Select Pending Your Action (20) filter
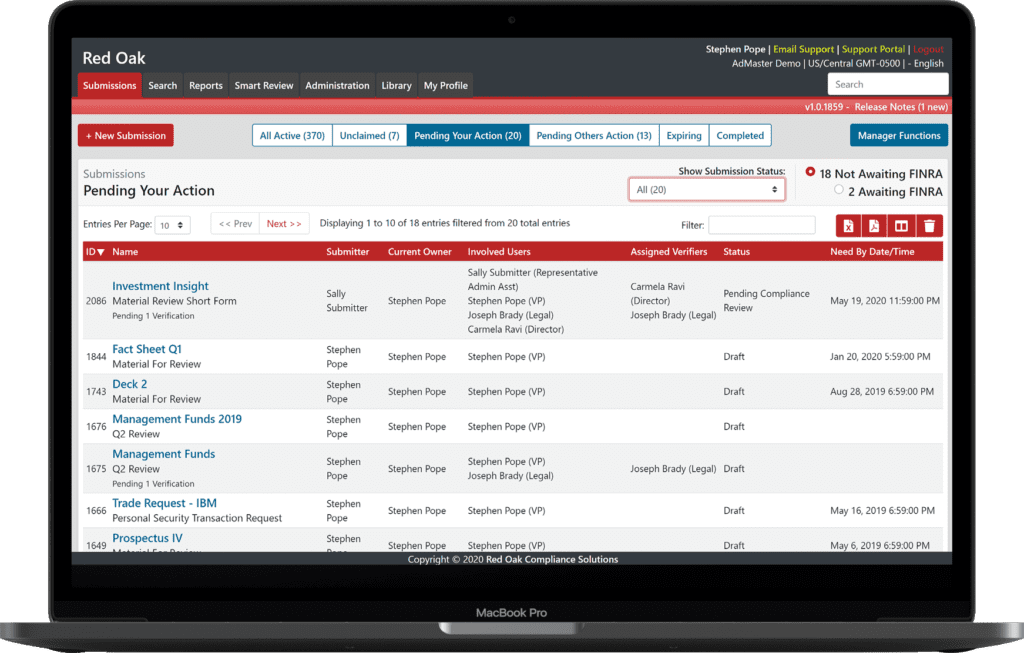 pyautogui.click(x=468, y=136)
